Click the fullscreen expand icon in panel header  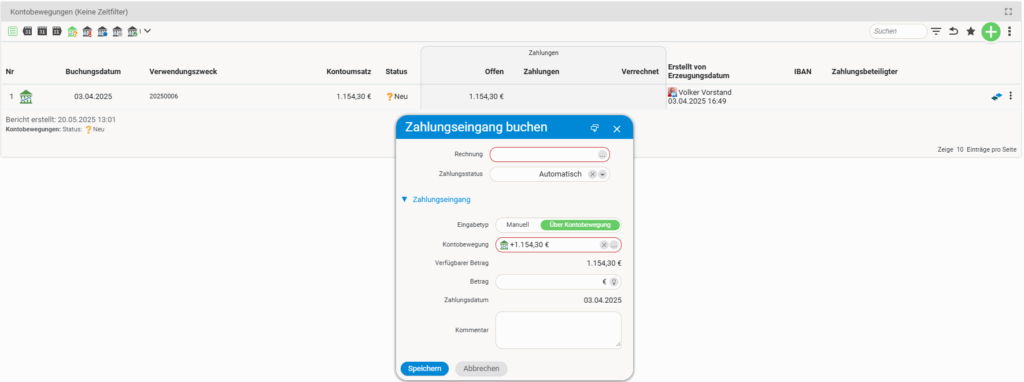pyautogui.click(x=1008, y=11)
